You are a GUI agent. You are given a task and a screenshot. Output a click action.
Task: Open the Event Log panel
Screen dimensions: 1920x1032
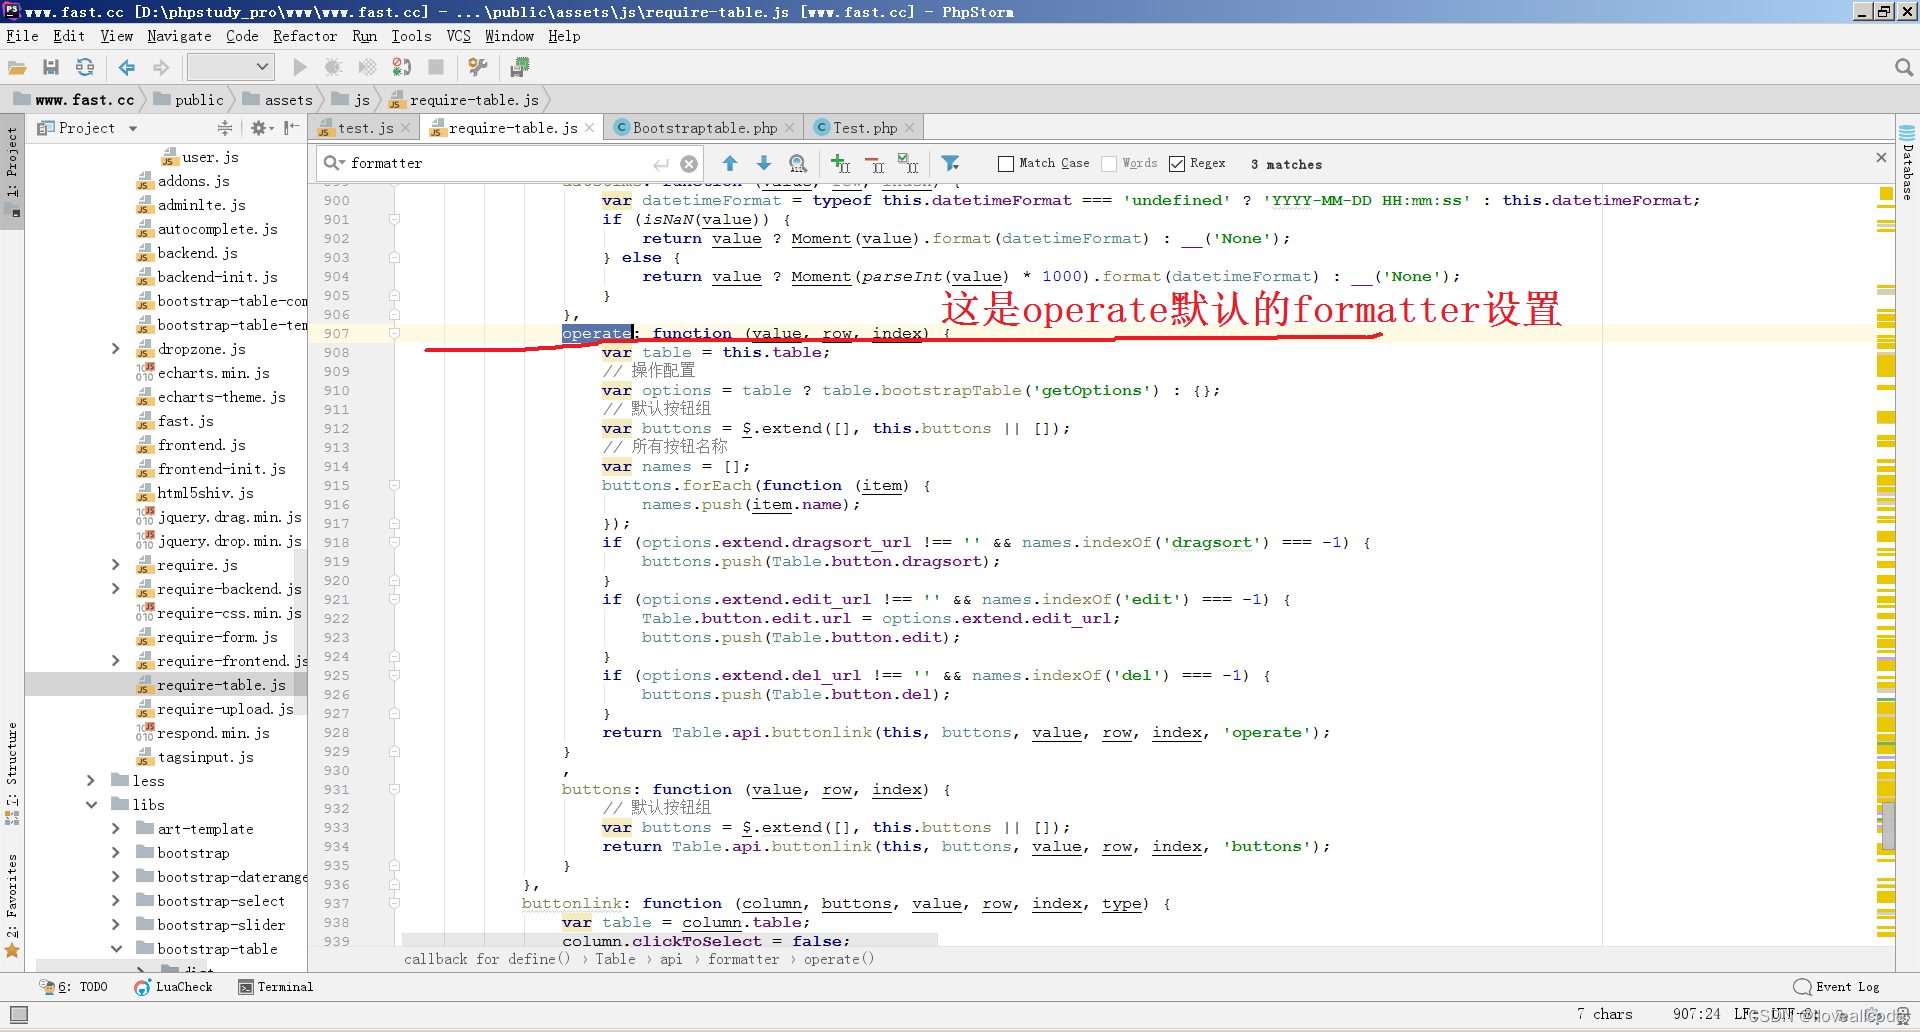[x=1845, y=987]
